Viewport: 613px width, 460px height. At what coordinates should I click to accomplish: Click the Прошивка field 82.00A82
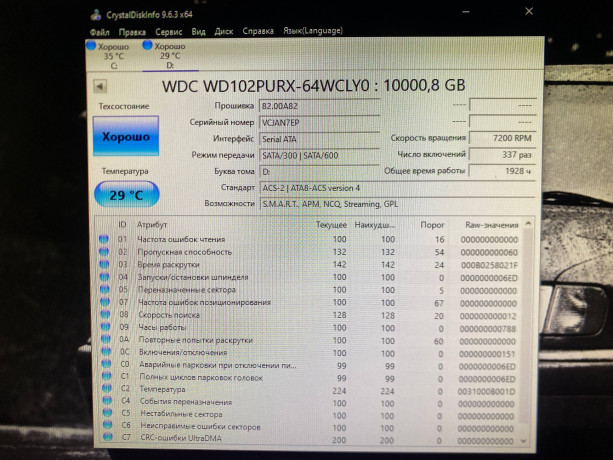coord(319,106)
